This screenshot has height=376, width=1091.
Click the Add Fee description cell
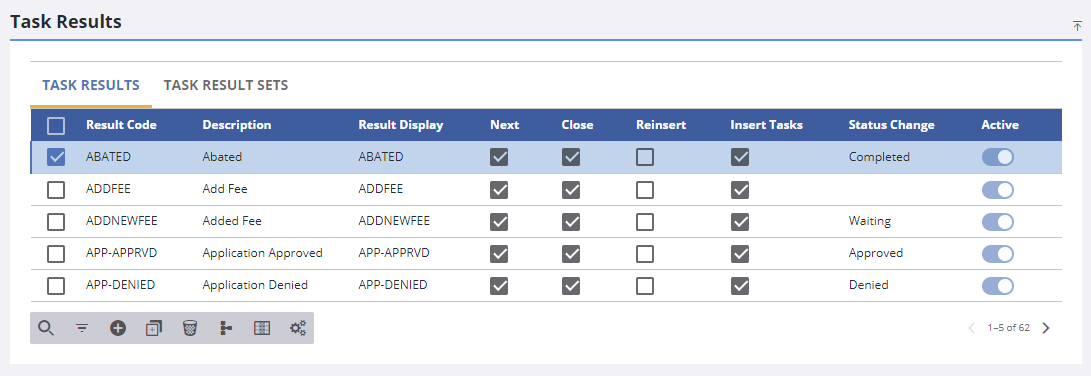225,189
